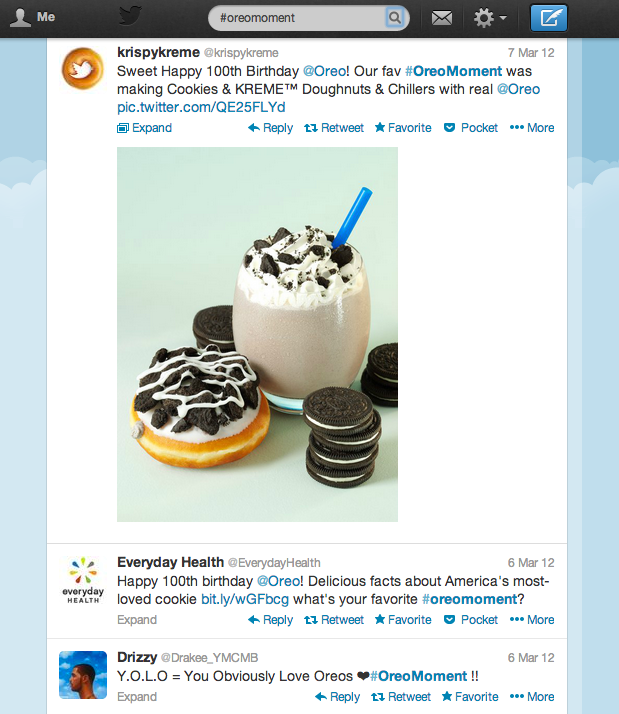
Task: Expand the Everyday Health tweet
Action: (x=137, y=620)
